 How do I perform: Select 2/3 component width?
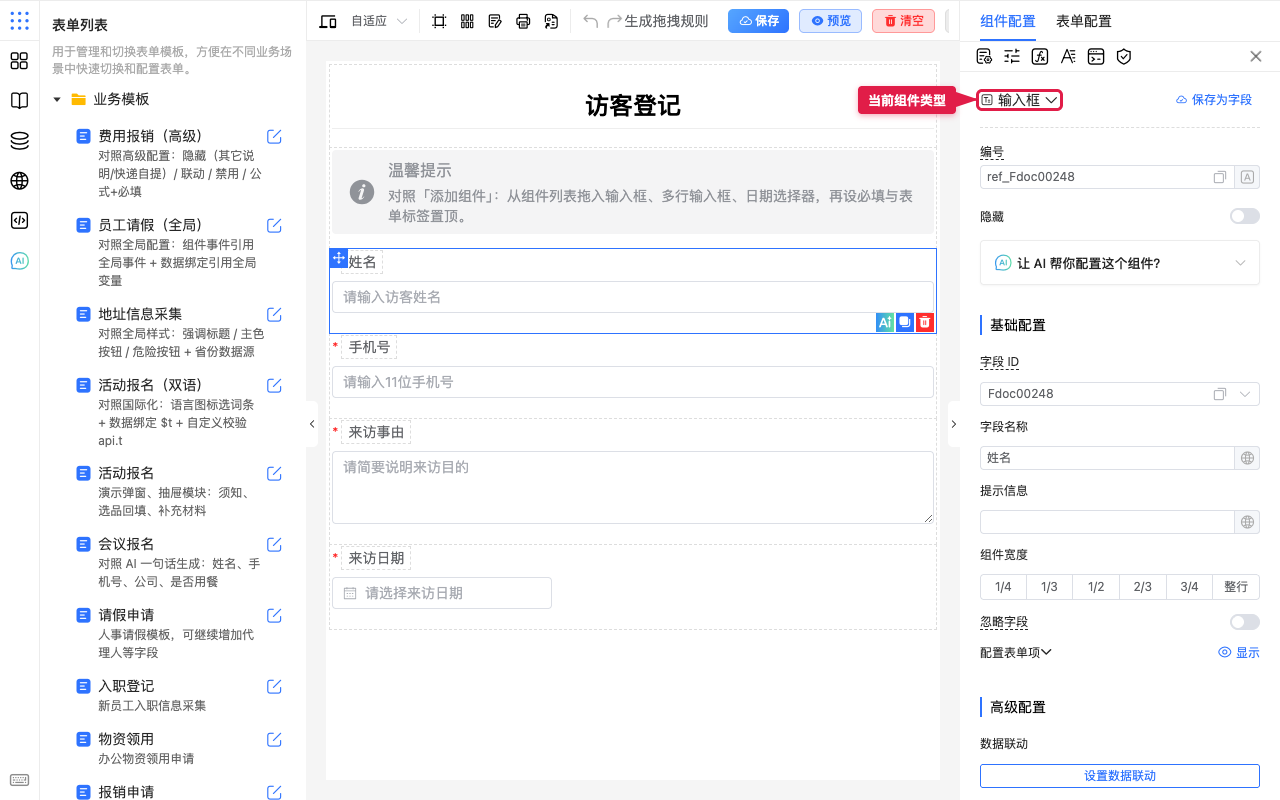pyautogui.click(x=1143, y=587)
